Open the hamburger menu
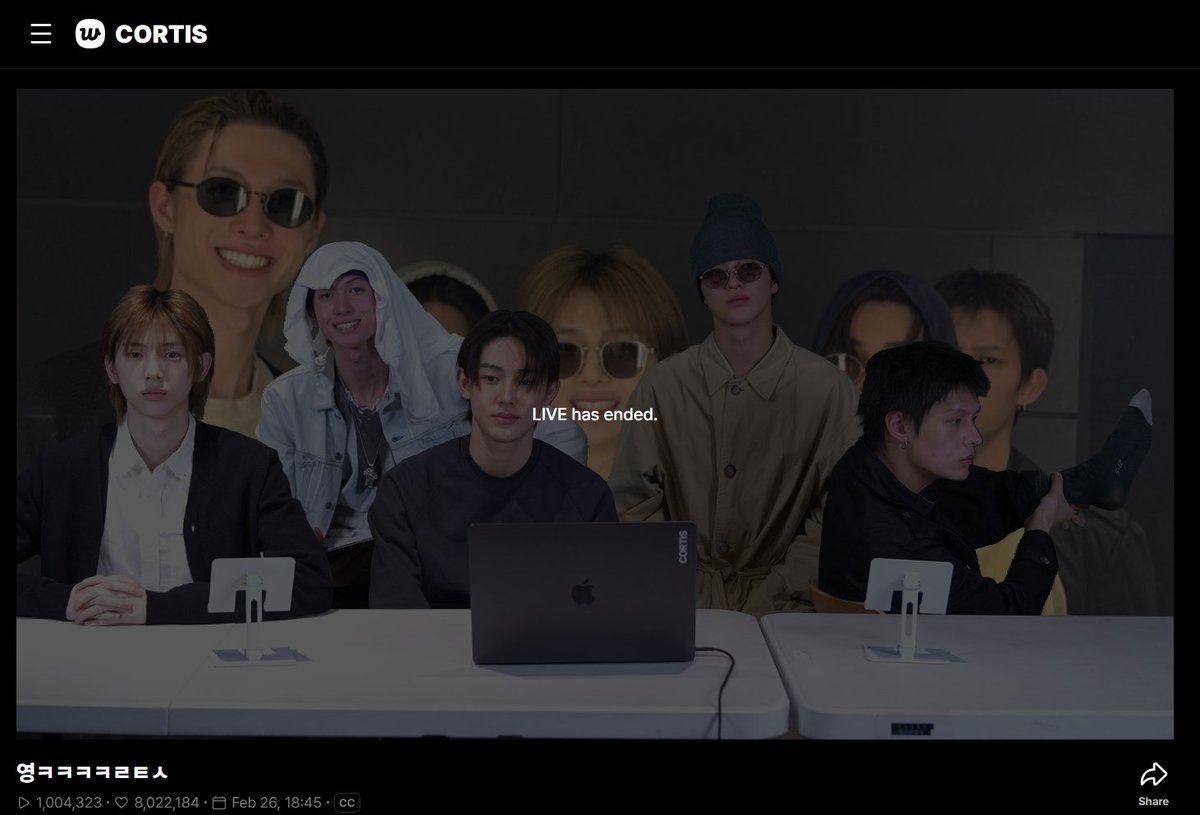The image size is (1200, 815). pyautogui.click(x=40, y=34)
